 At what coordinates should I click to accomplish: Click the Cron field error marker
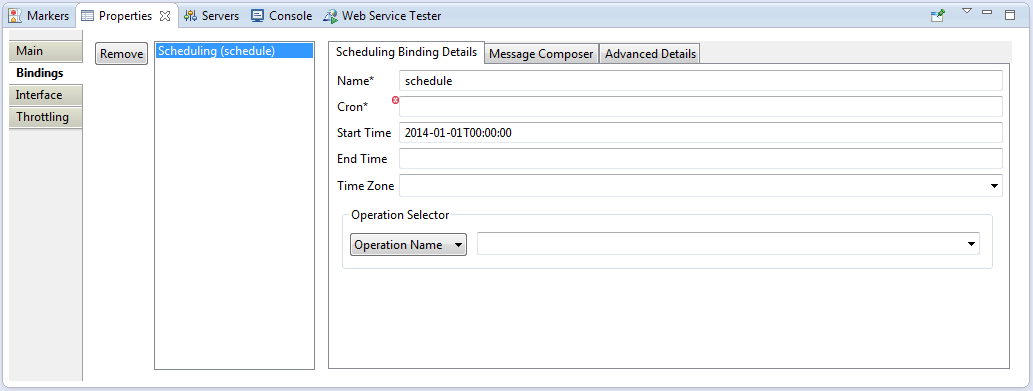pyautogui.click(x=395, y=100)
